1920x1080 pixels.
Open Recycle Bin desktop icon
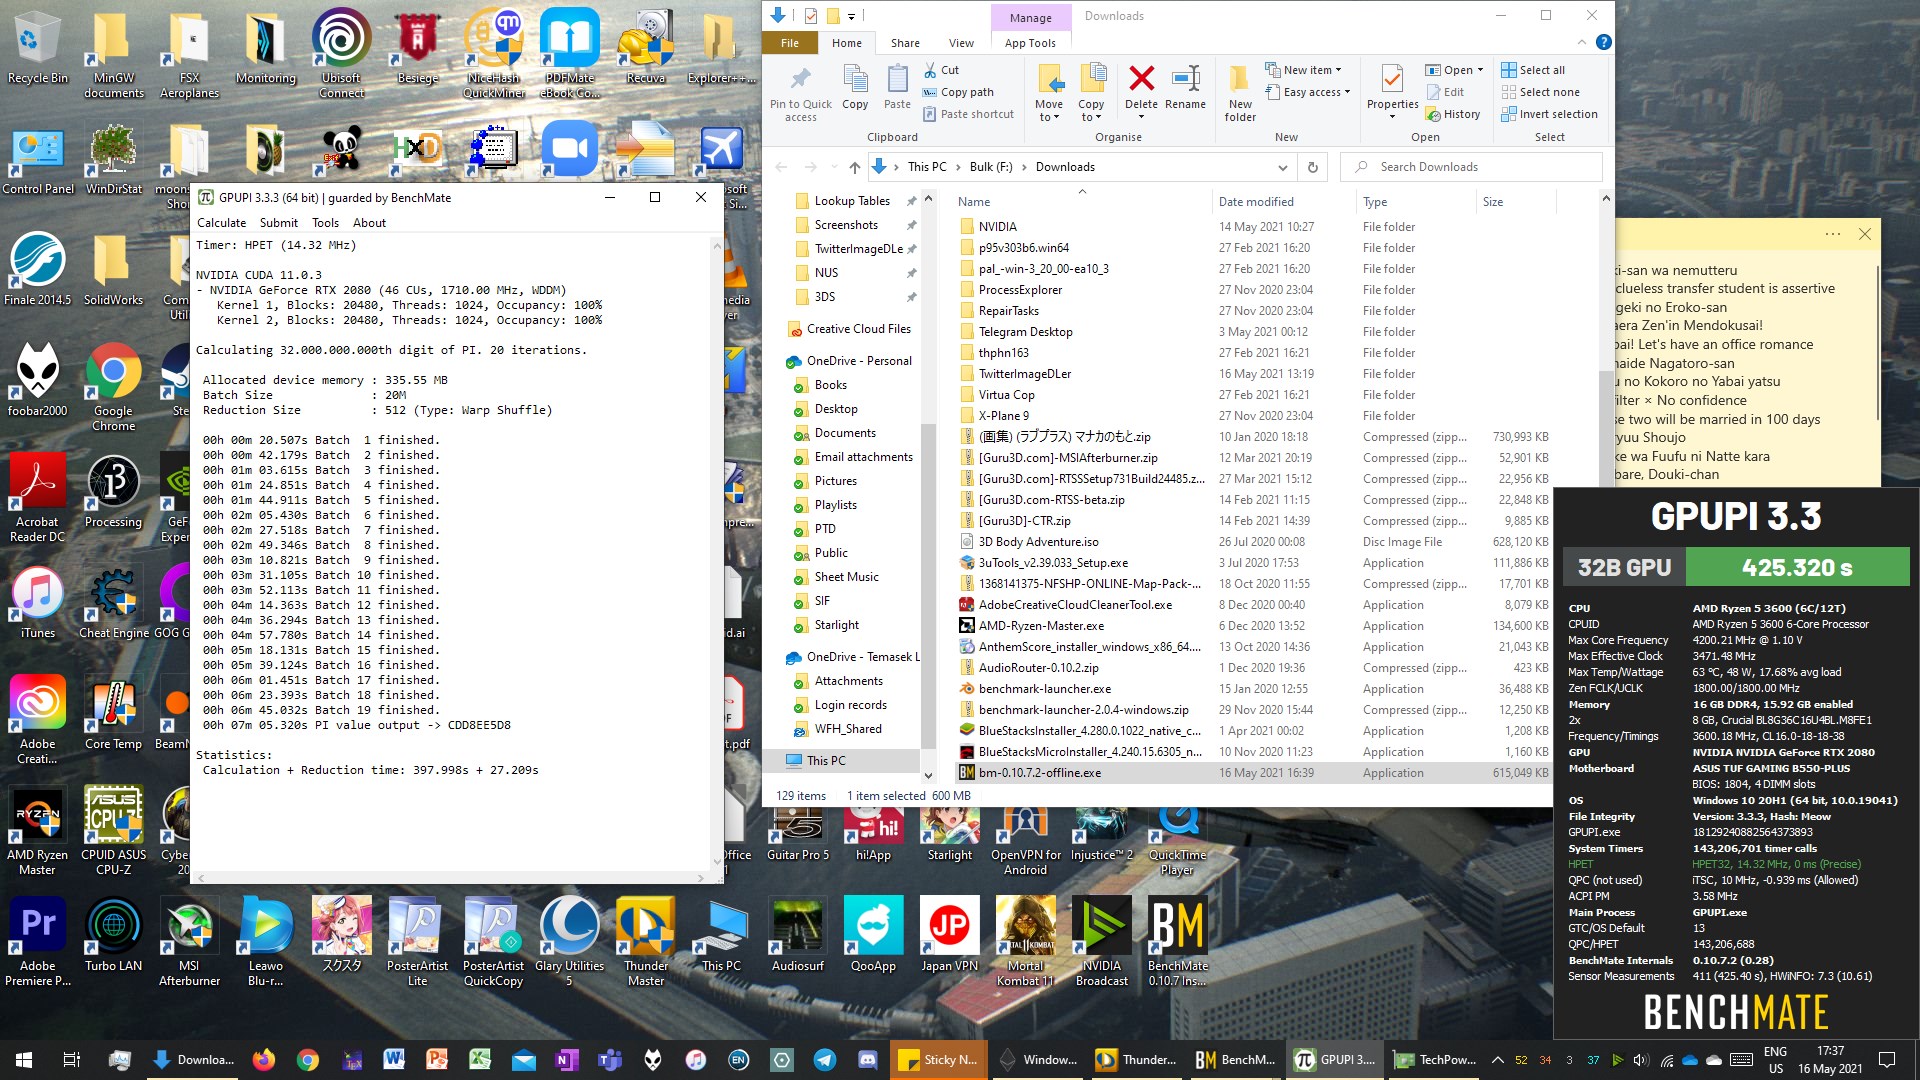[38, 47]
